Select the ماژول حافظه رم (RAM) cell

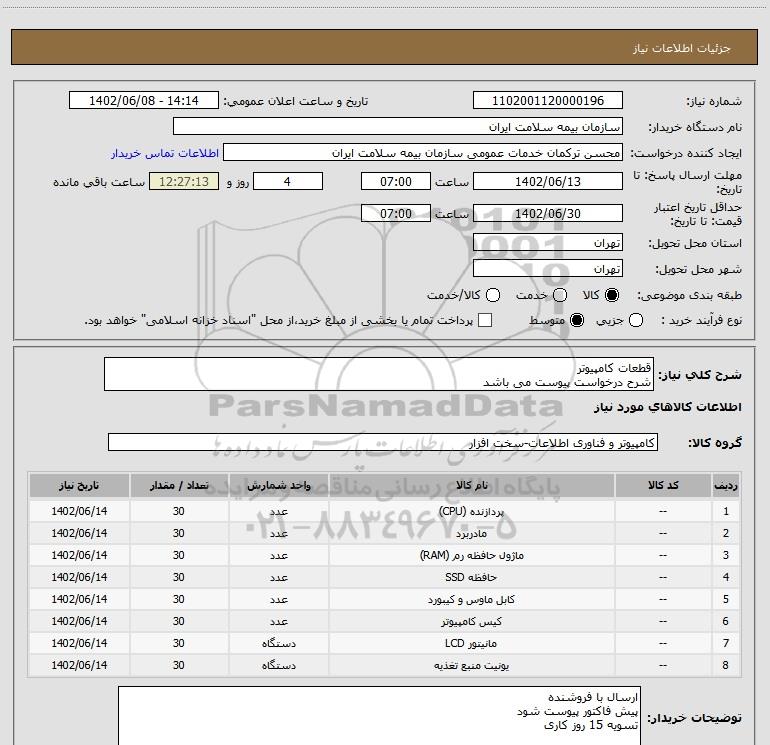471,555
